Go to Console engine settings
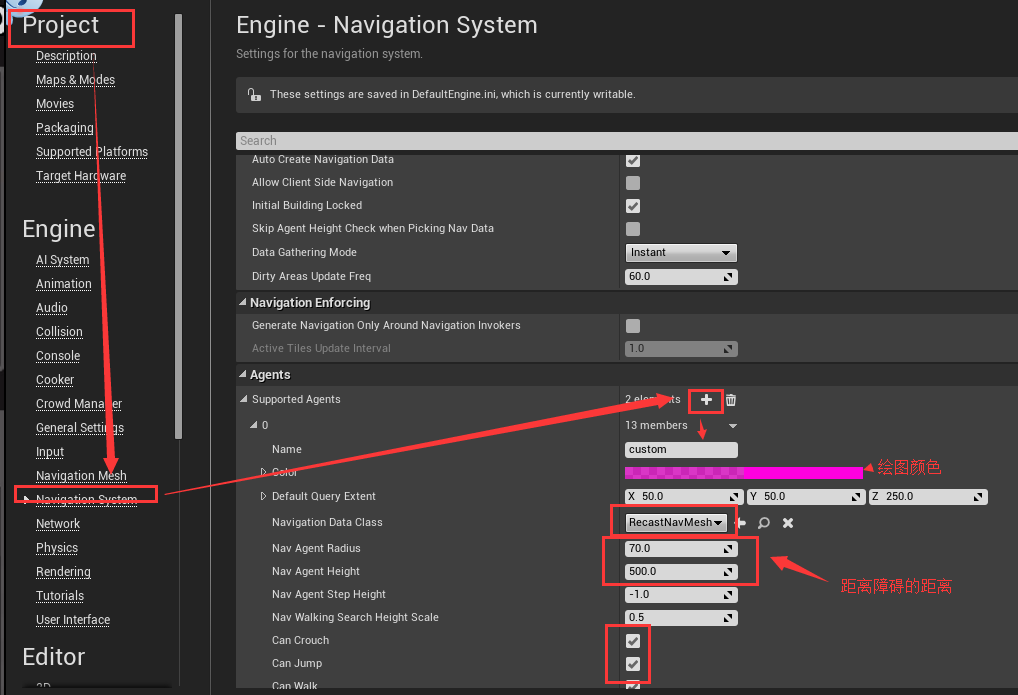The width and height of the screenshot is (1018, 695). pos(58,356)
